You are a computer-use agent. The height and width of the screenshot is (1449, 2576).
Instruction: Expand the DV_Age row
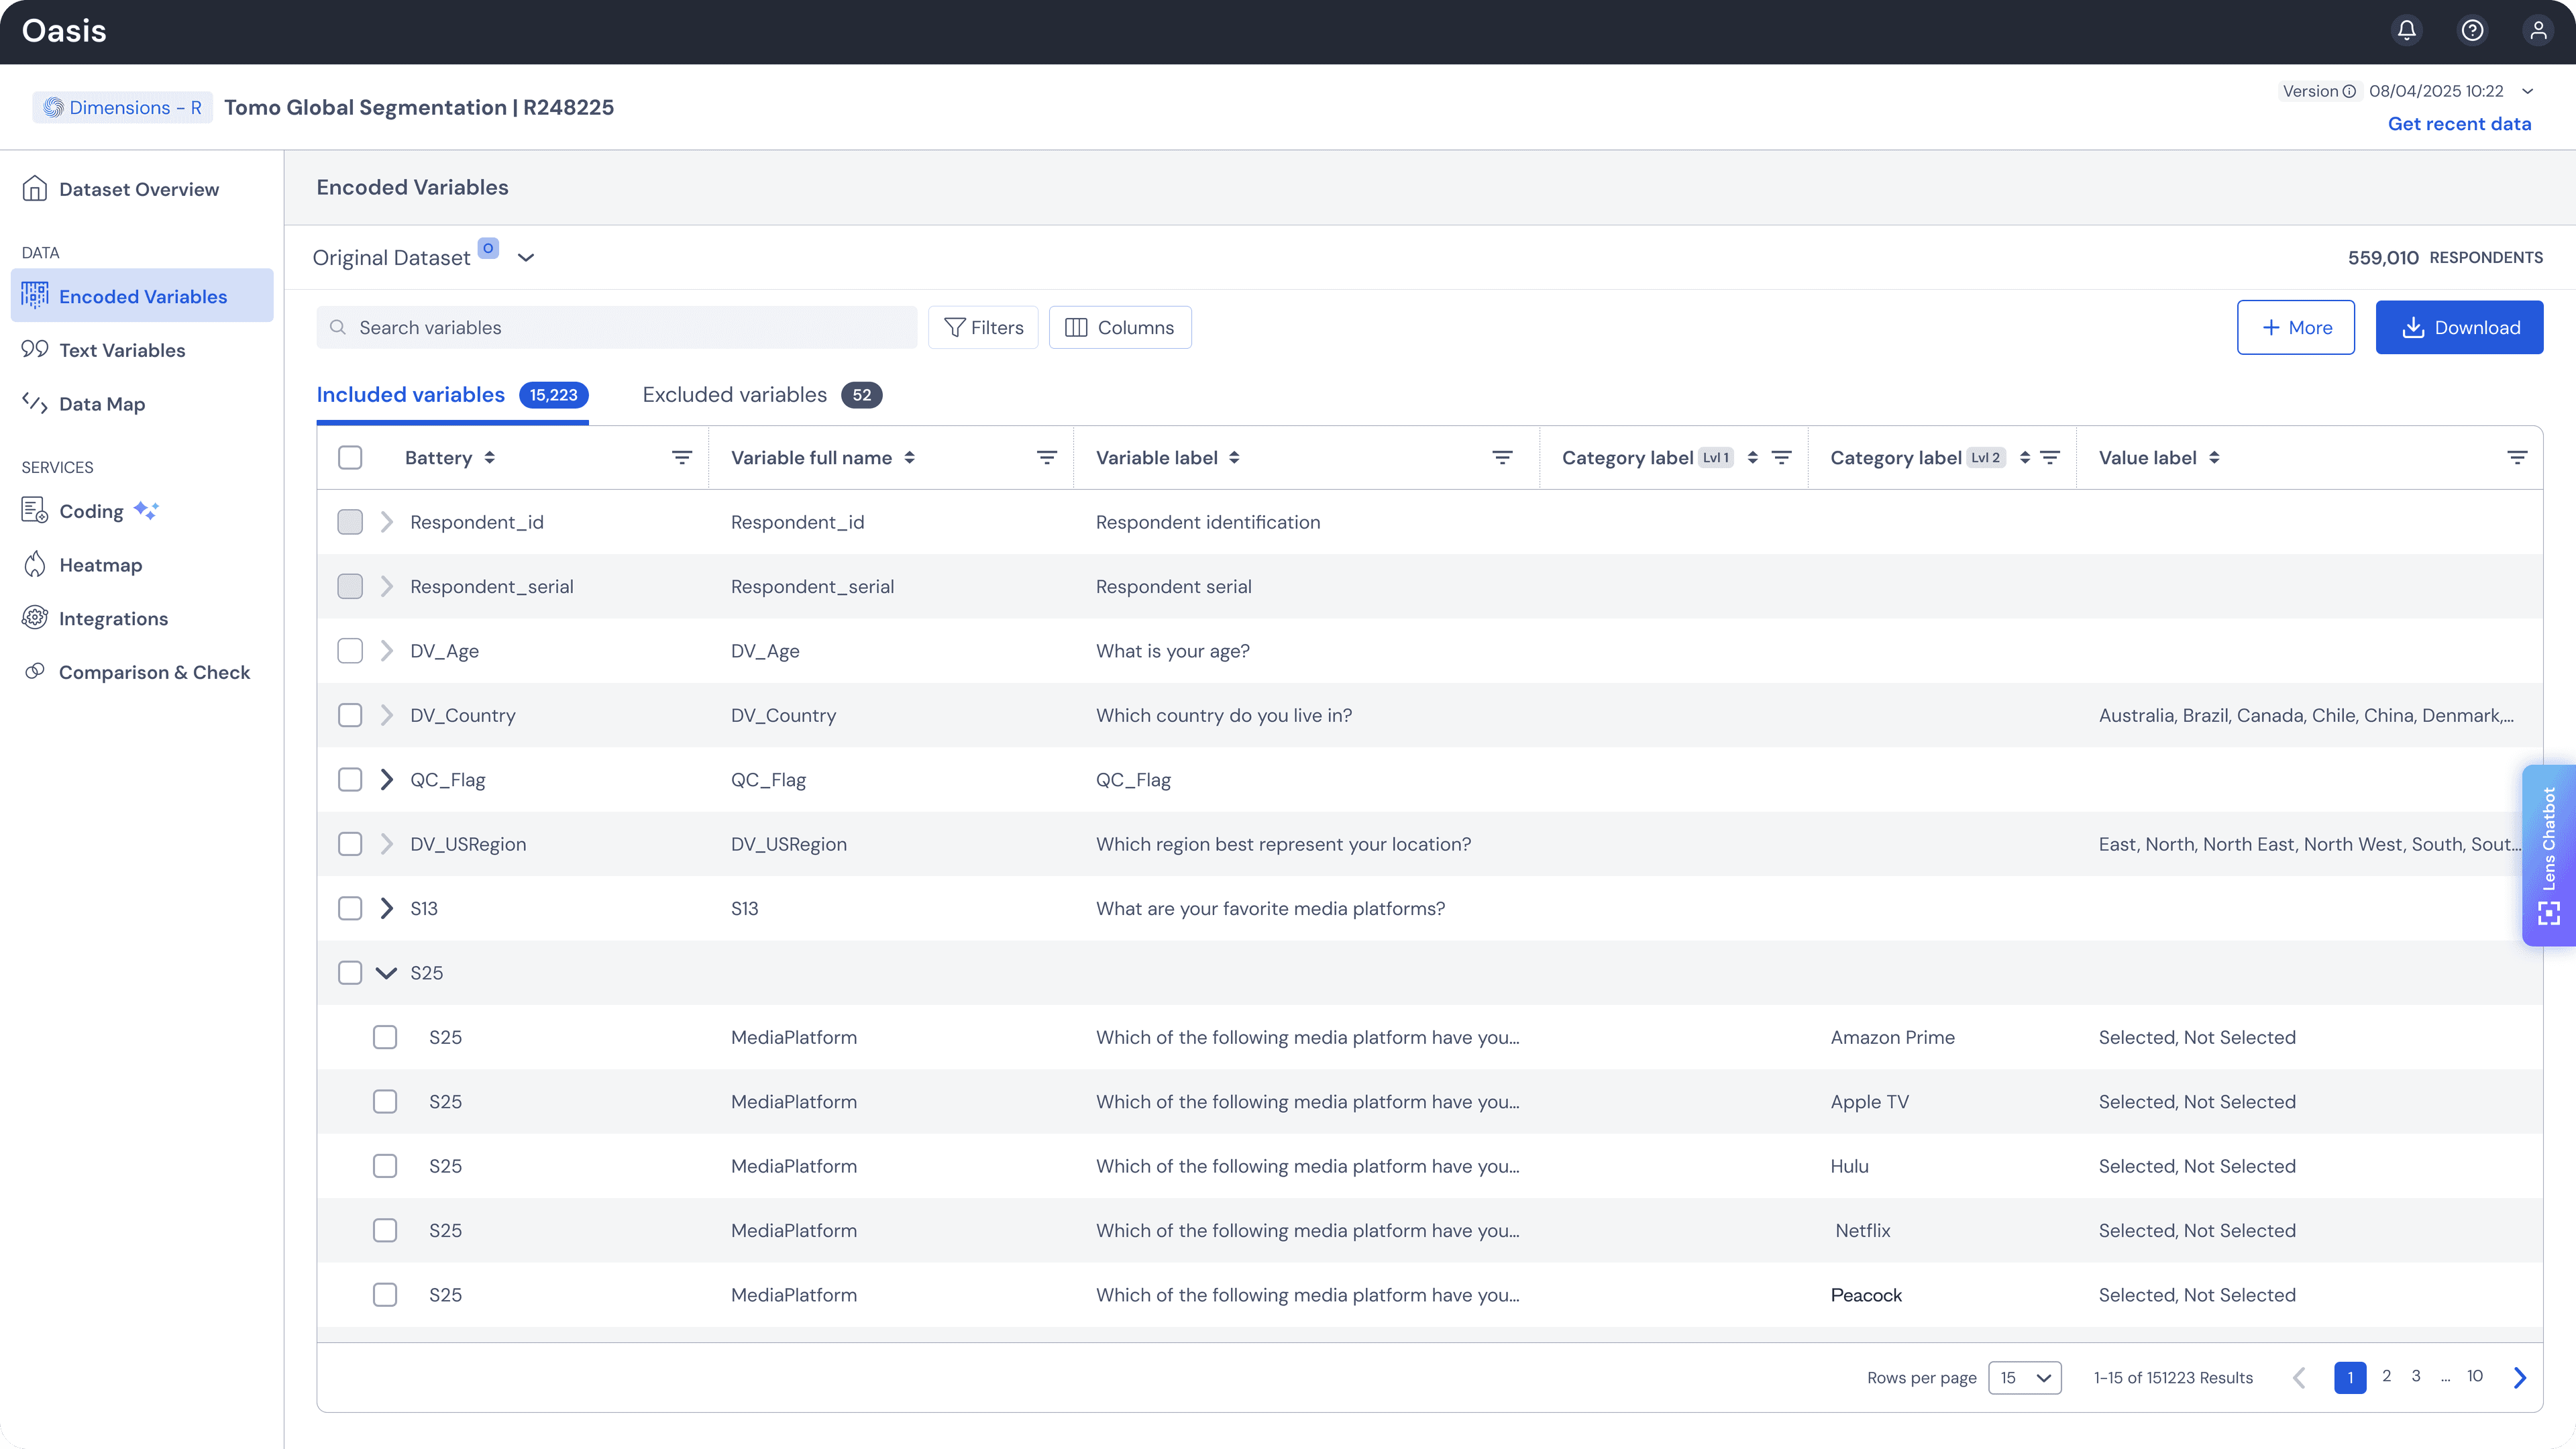point(387,651)
